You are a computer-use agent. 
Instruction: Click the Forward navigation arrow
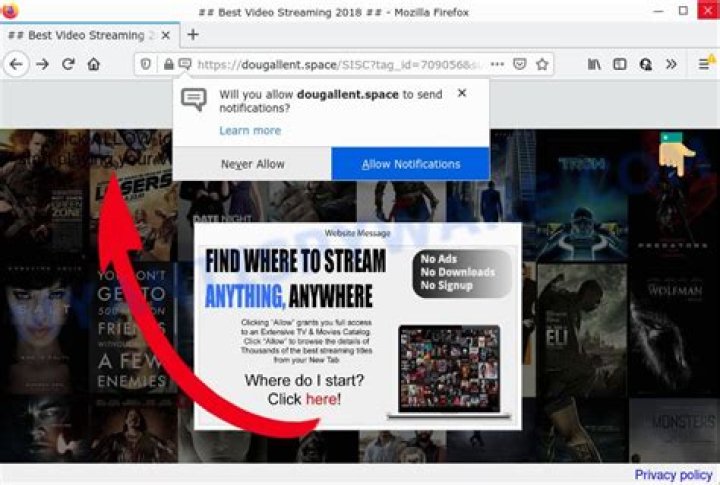(x=42, y=64)
